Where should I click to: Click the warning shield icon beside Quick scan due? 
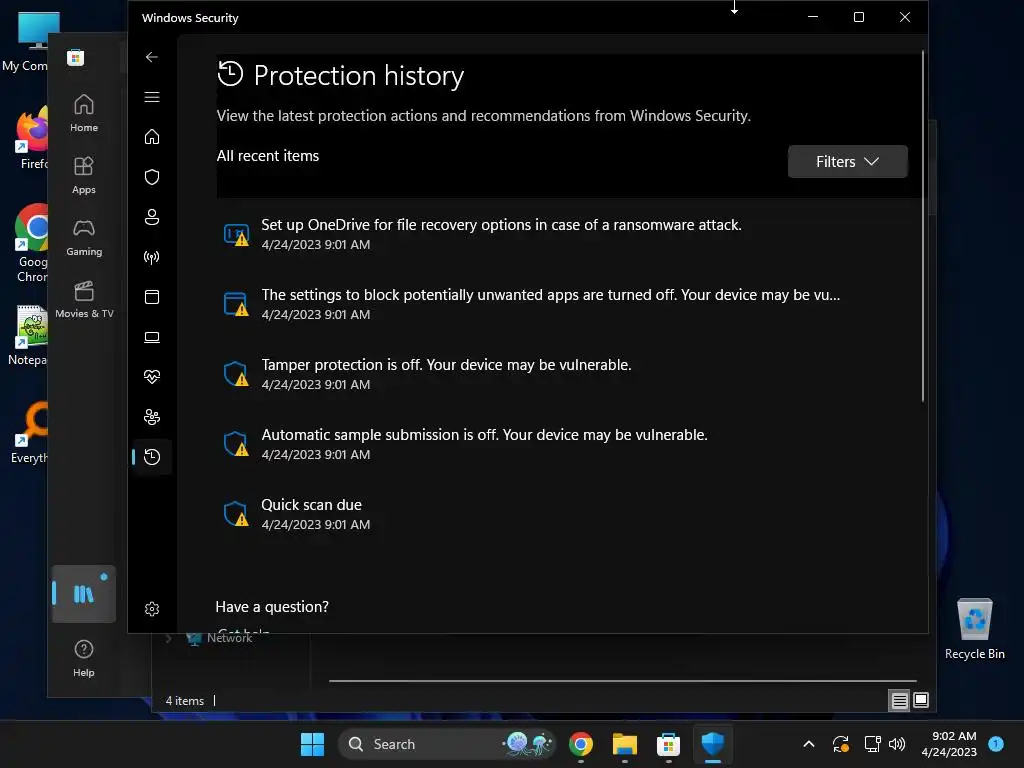pos(236,514)
